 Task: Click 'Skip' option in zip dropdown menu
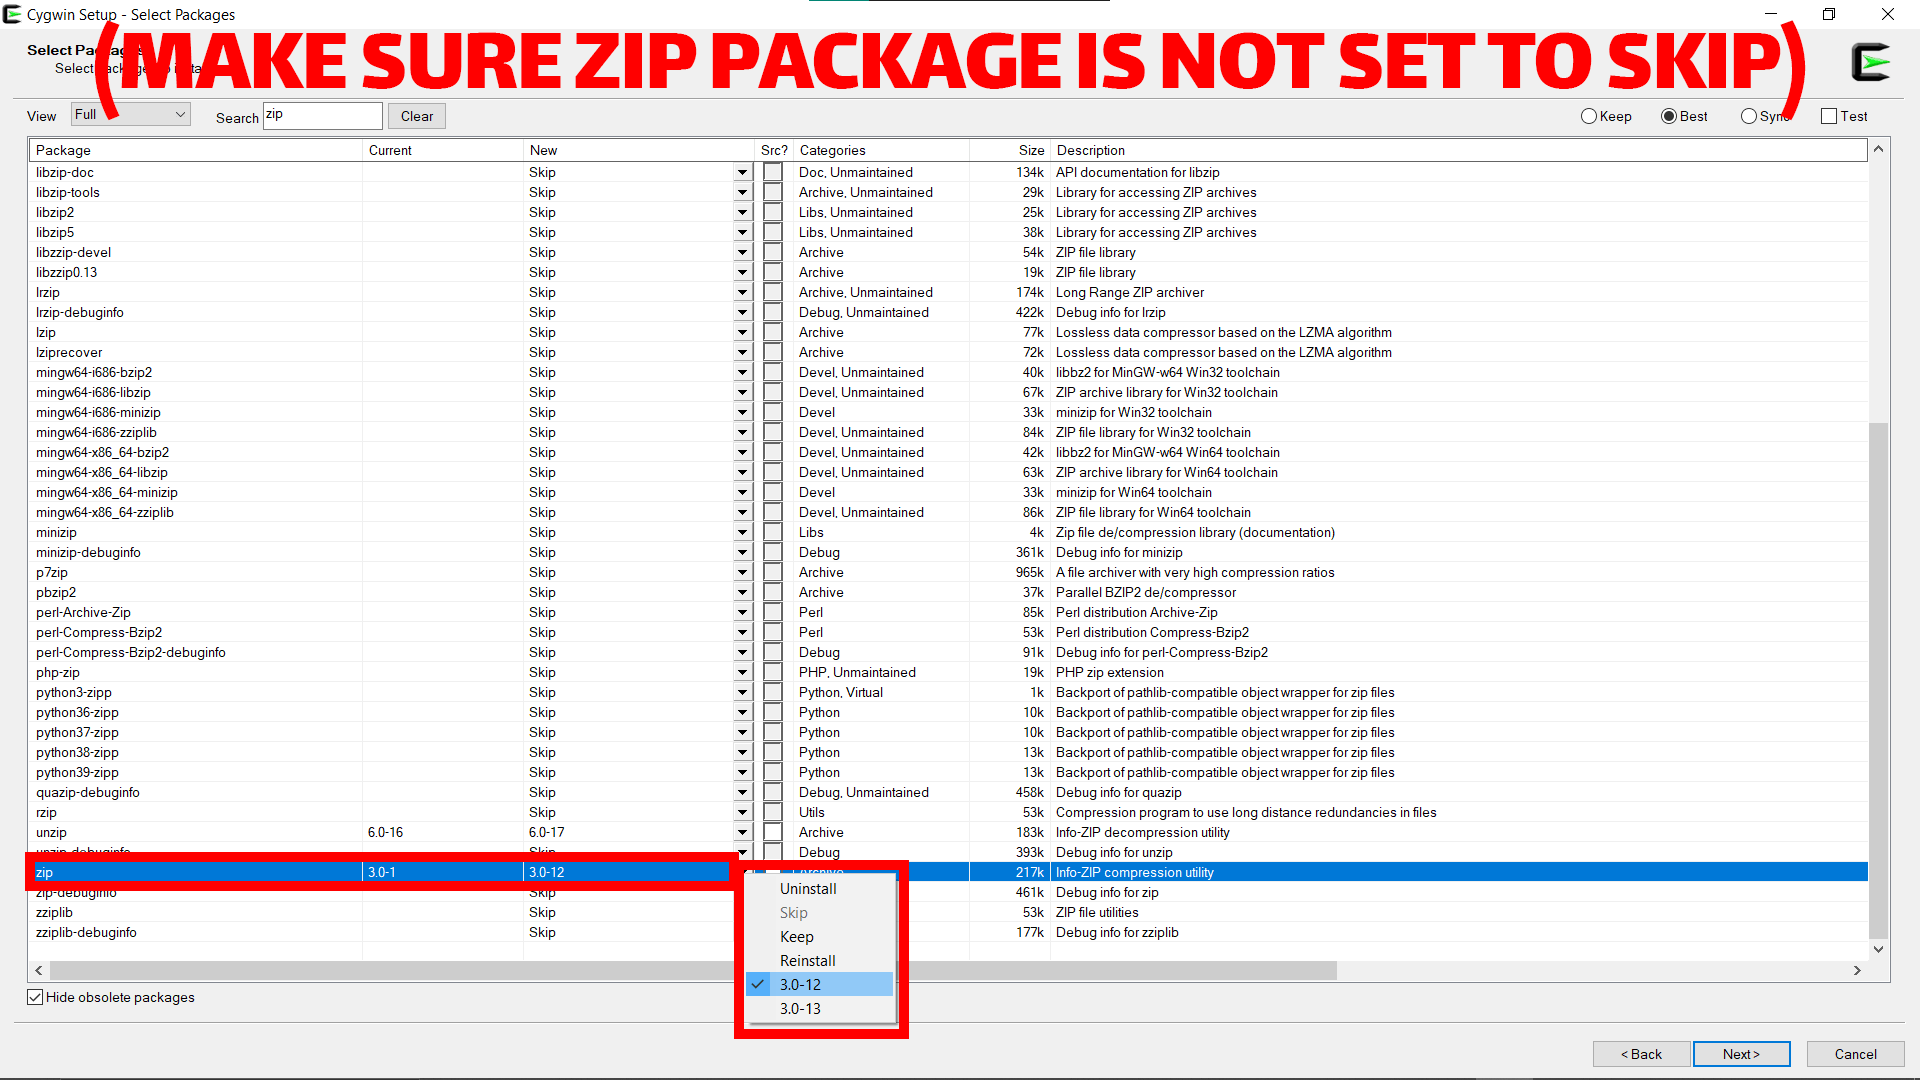pyautogui.click(x=793, y=911)
